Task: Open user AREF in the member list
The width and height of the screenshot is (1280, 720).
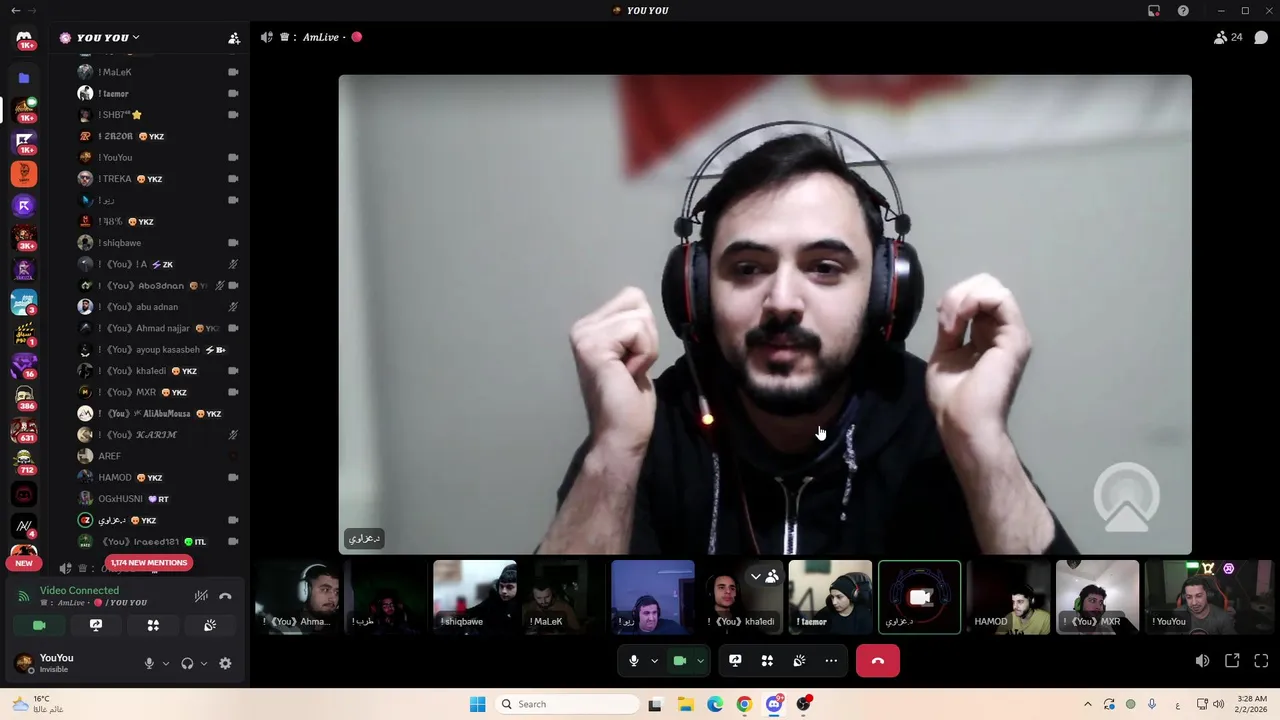Action: coord(158,456)
